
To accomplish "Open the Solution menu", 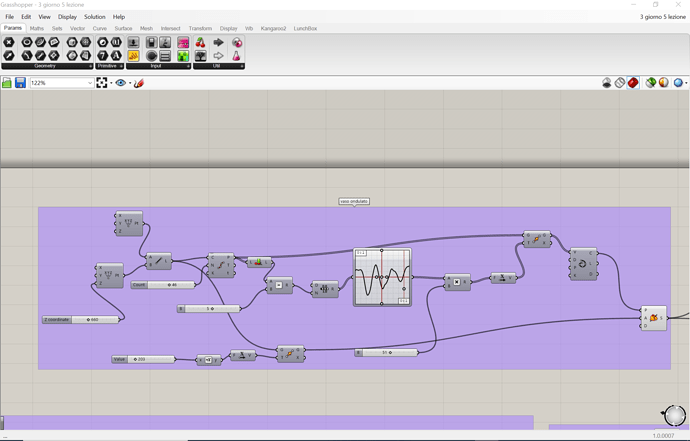I will point(95,17).
